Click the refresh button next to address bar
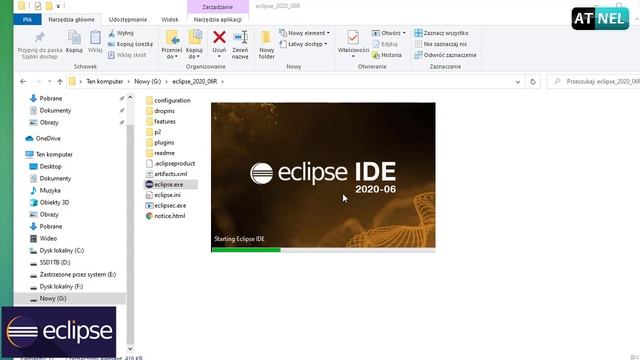This screenshot has width=640, height=360. click(x=533, y=82)
